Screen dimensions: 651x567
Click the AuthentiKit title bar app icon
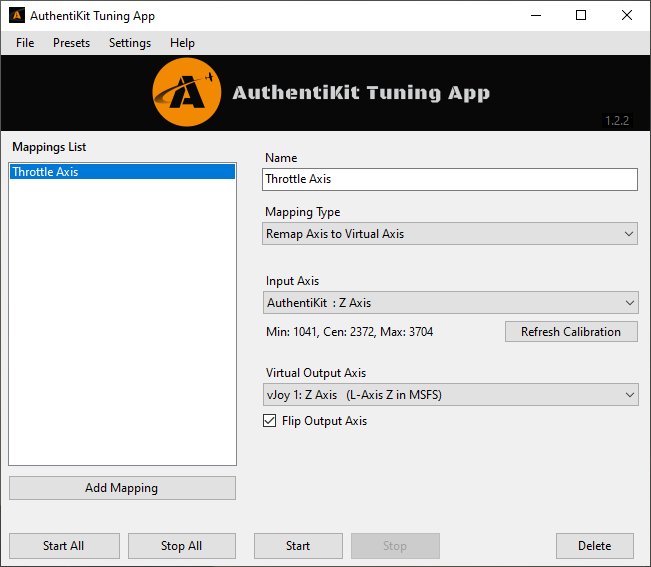(x=17, y=15)
